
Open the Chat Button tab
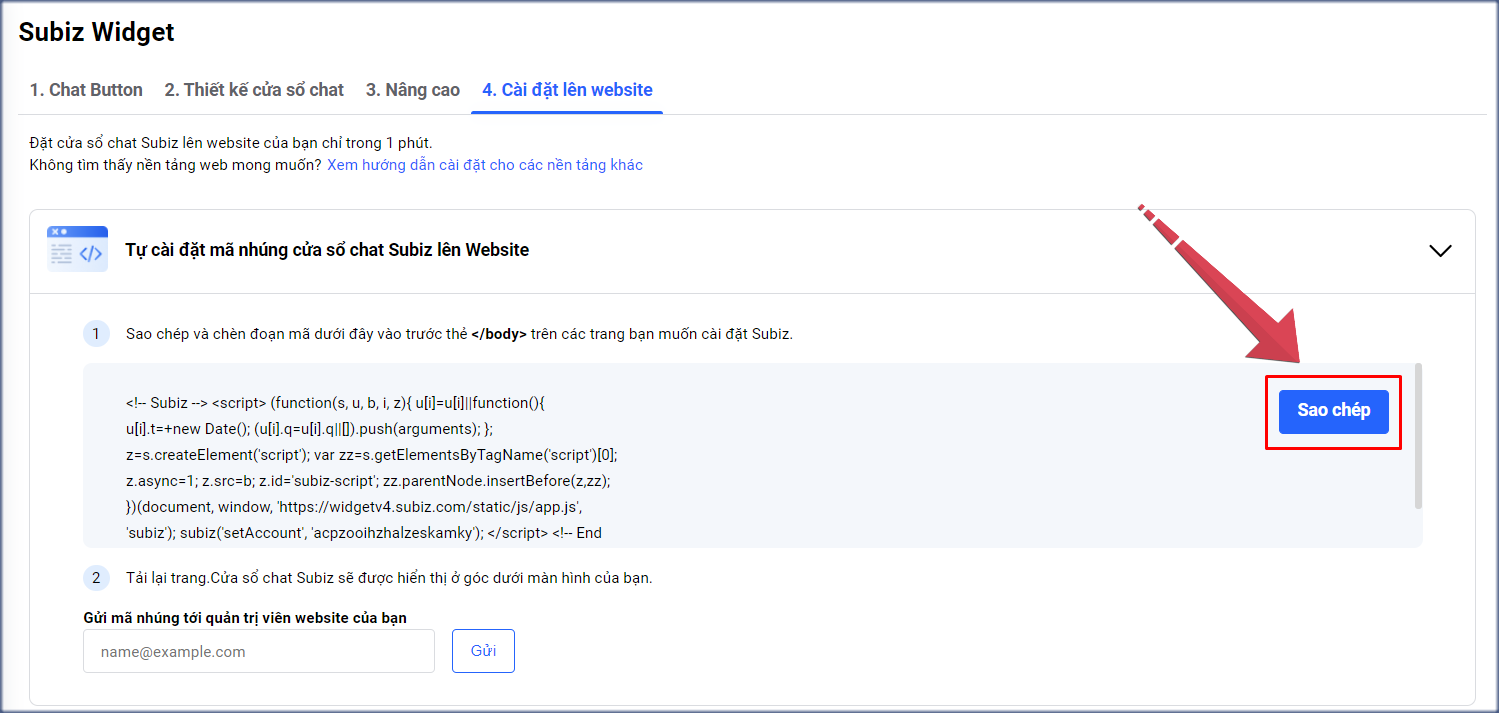click(x=86, y=90)
